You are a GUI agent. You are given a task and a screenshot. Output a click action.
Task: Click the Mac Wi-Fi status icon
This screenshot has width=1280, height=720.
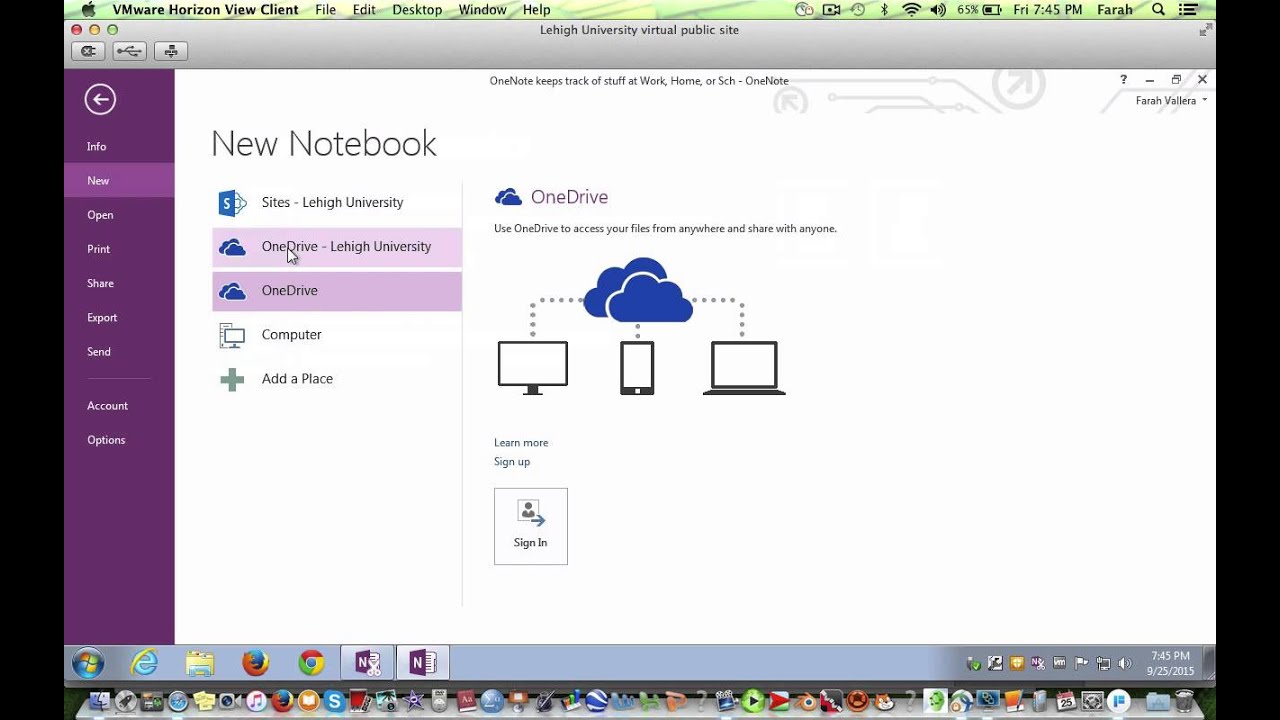pyautogui.click(x=911, y=10)
